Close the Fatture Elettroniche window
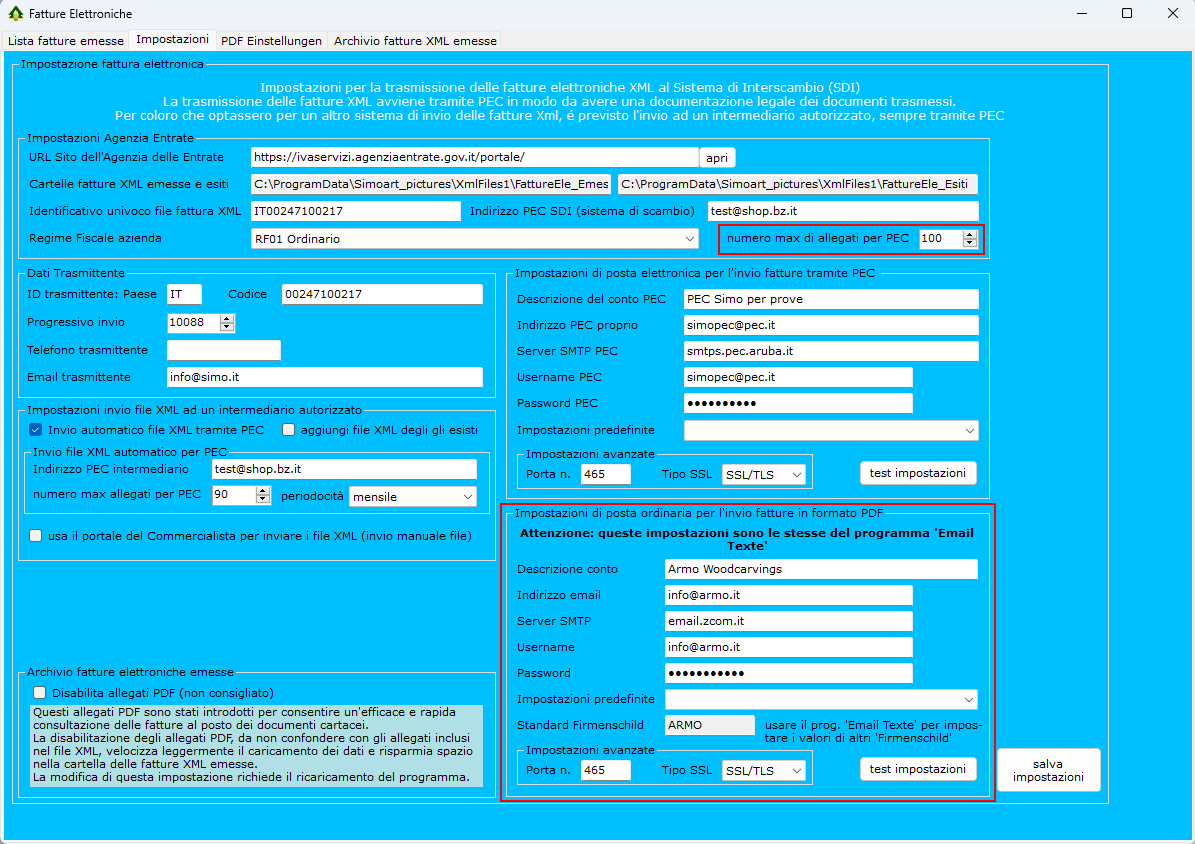This screenshot has width=1195, height=844. (1173, 13)
